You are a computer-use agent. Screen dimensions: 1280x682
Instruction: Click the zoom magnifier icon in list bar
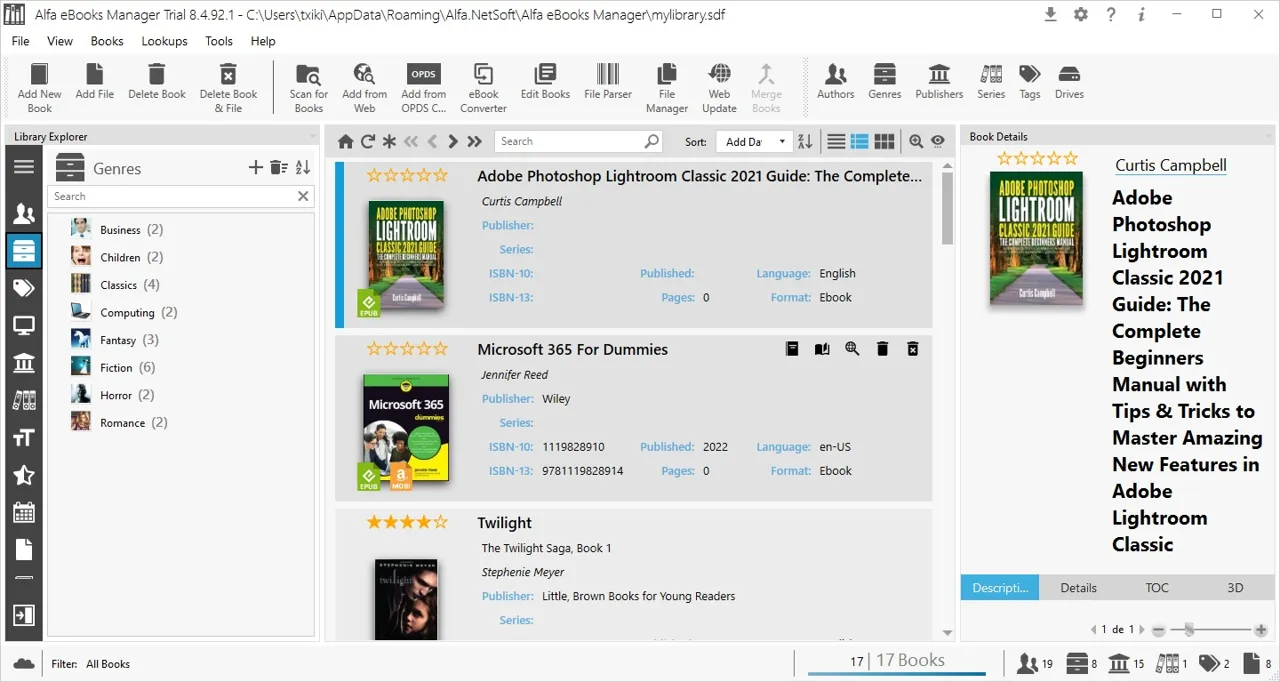point(916,142)
